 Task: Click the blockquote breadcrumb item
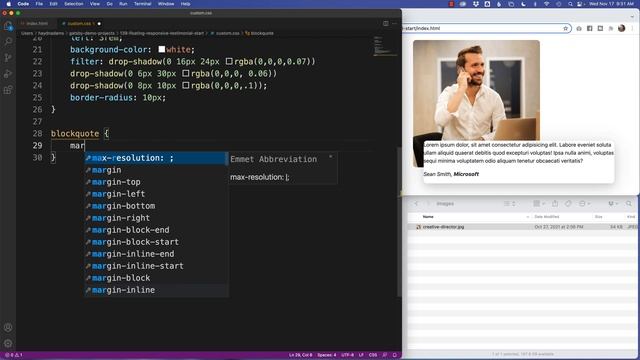260,33
